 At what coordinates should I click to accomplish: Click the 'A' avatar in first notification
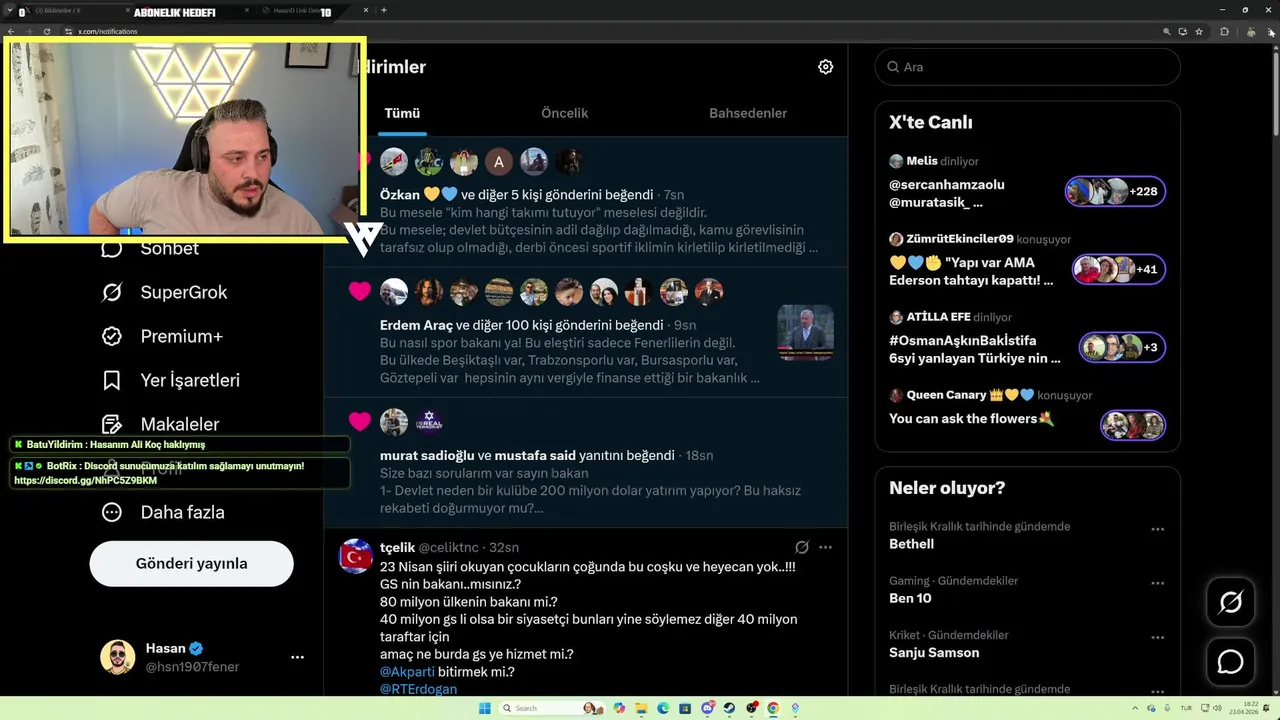pyautogui.click(x=499, y=162)
